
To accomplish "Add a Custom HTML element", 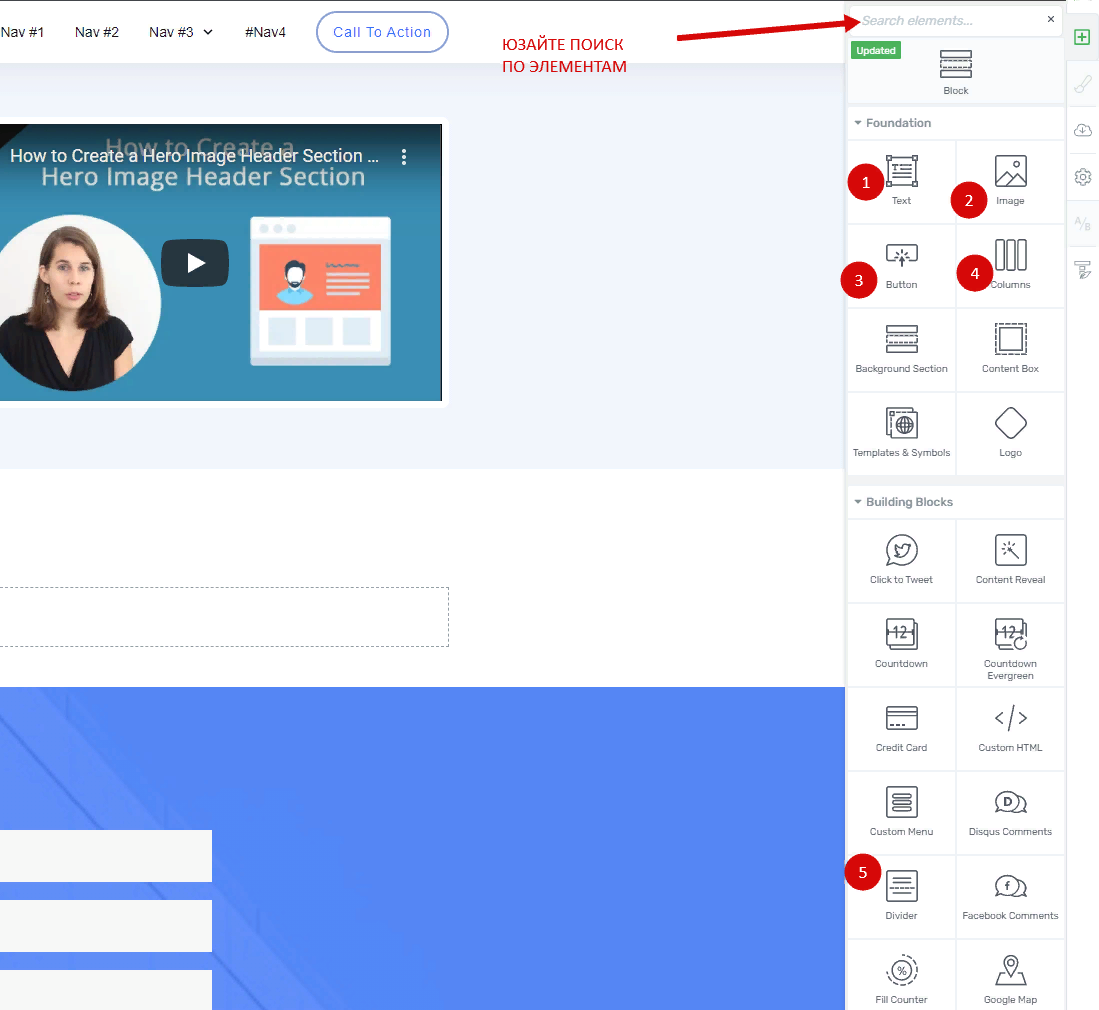I will click(x=1010, y=729).
